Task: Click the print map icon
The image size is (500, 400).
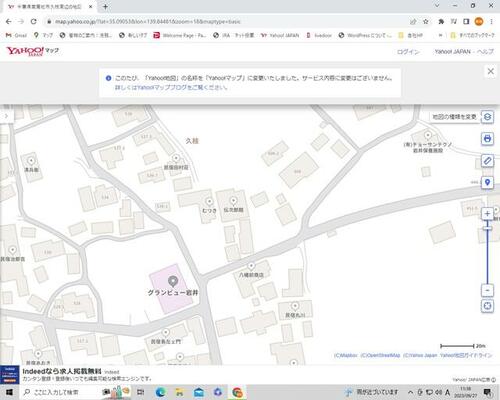Action: tap(487, 139)
